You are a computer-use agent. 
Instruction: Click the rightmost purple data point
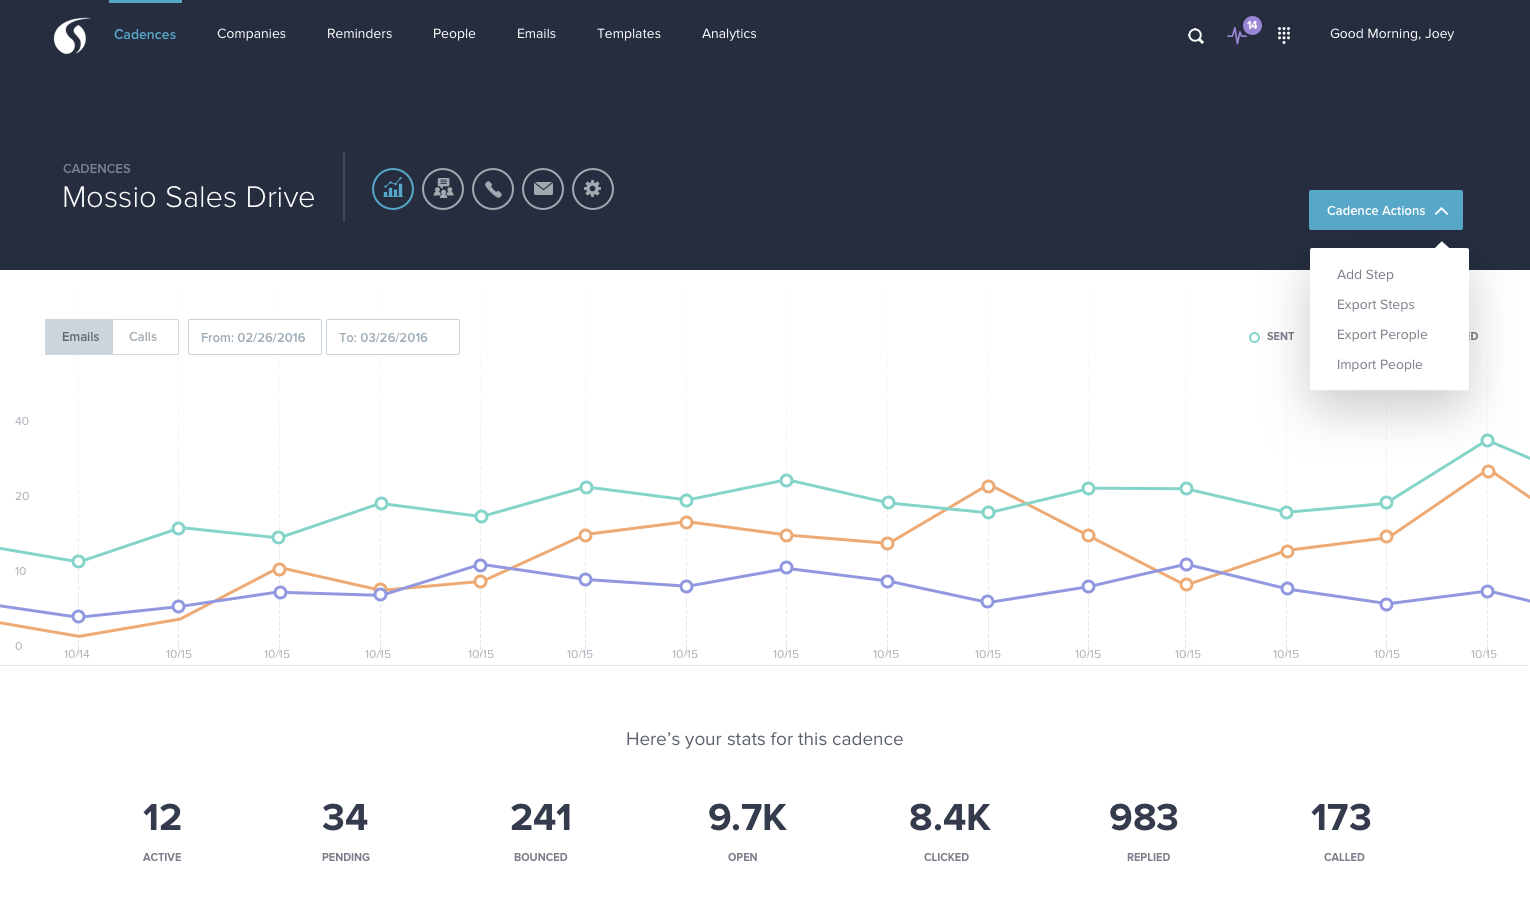coord(1487,591)
